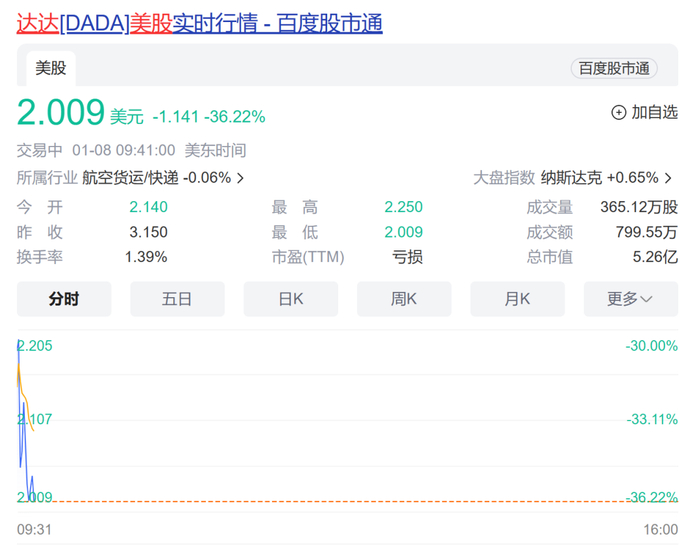
Task: Click the 成交量 value 365.12万股
Action: click(639, 207)
